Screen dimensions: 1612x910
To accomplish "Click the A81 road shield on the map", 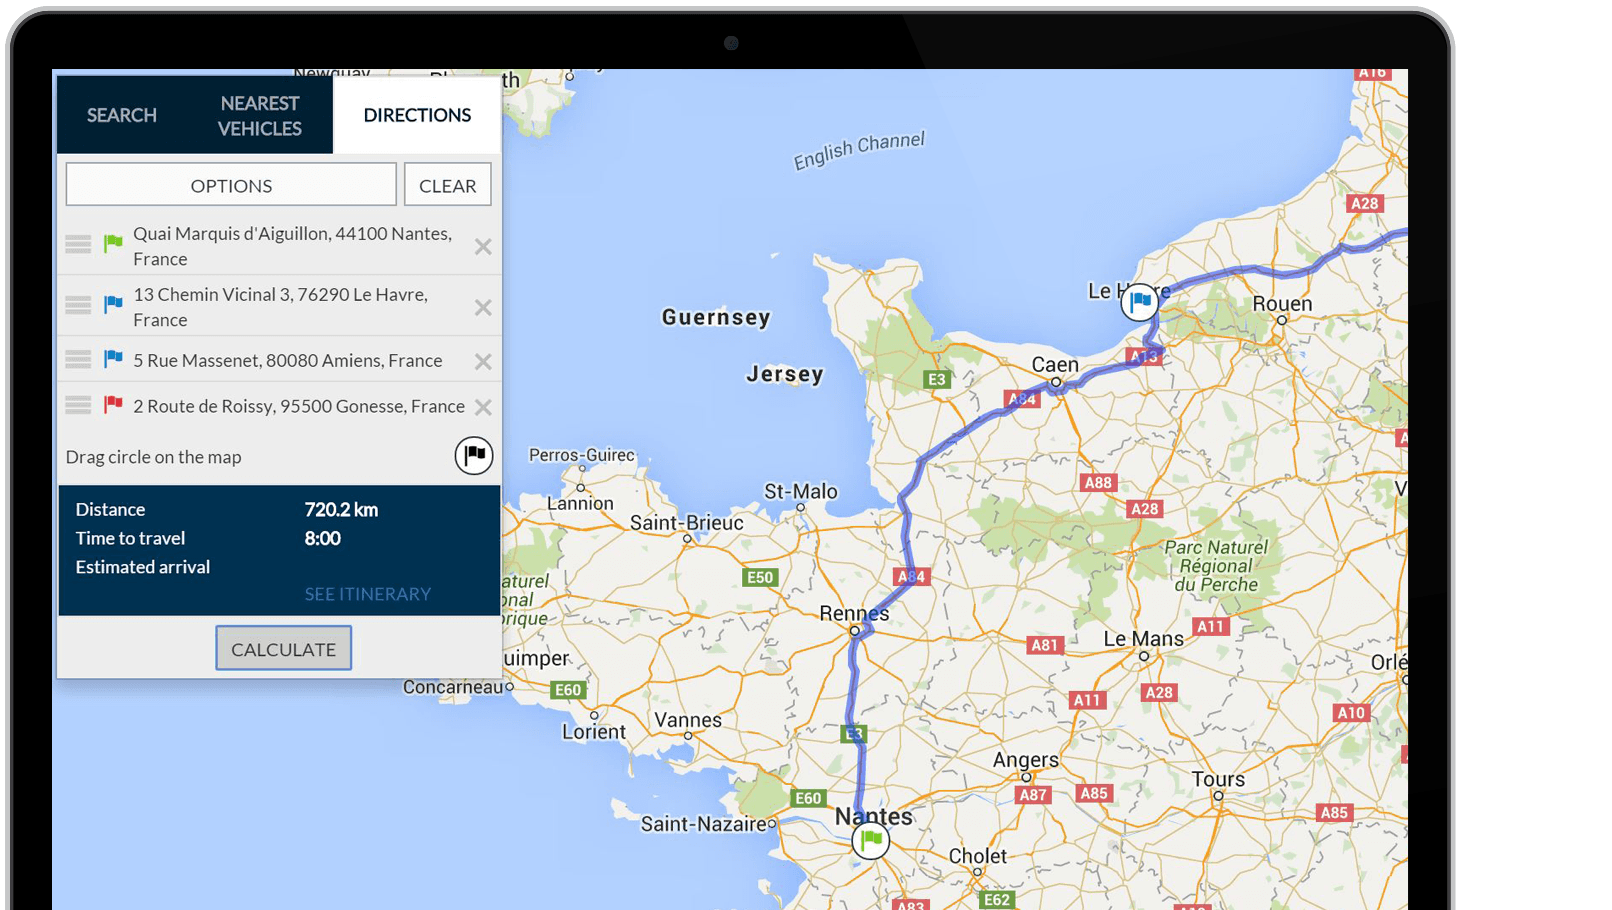I will click(1044, 645).
